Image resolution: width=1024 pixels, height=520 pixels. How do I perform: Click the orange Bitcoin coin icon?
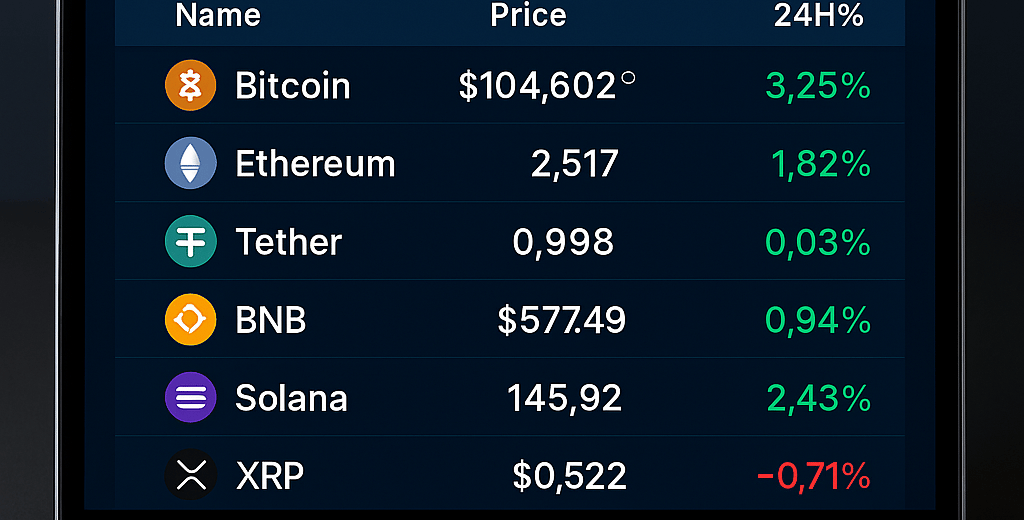coord(191,86)
